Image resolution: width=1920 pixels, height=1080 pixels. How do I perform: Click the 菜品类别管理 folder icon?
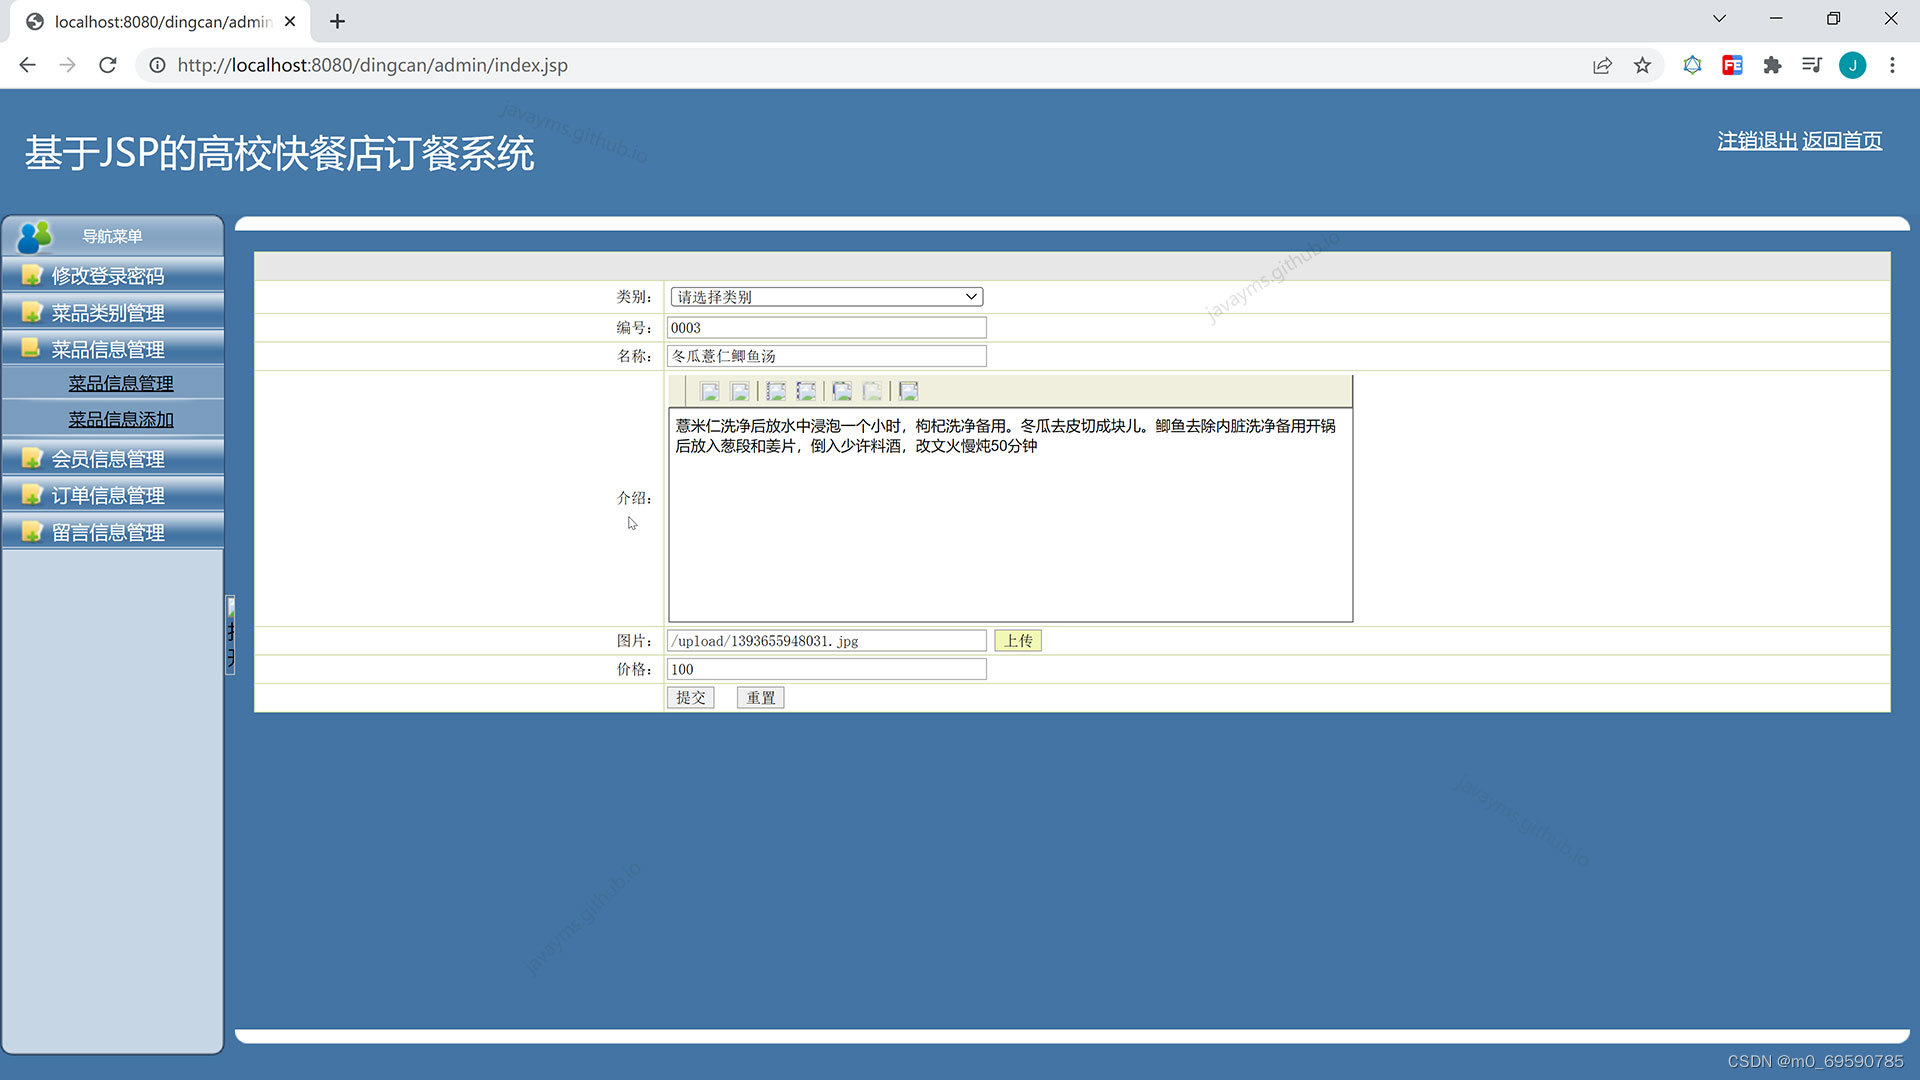tap(32, 312)
